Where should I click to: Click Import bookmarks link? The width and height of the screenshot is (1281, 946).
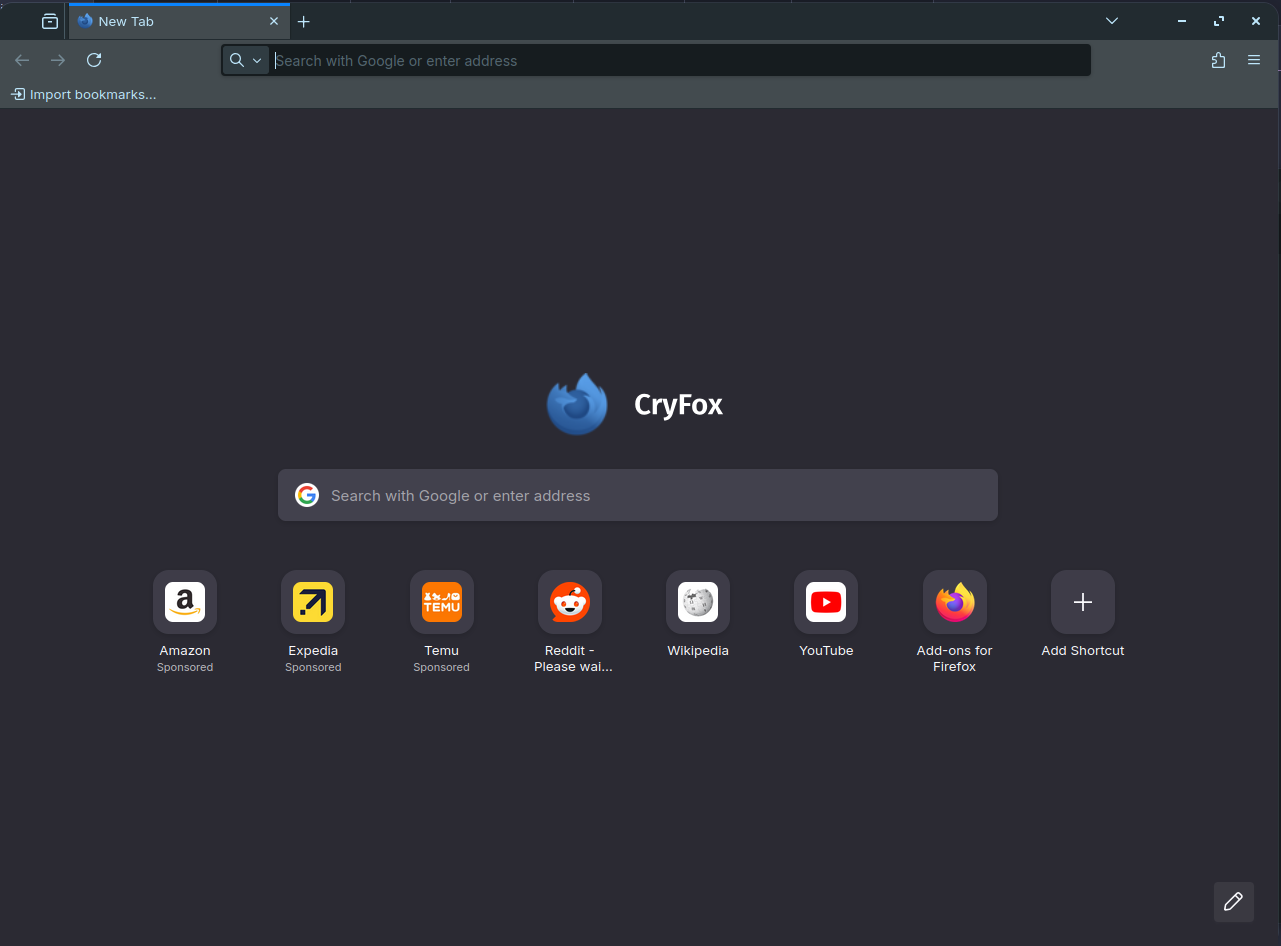coord(84,94)
